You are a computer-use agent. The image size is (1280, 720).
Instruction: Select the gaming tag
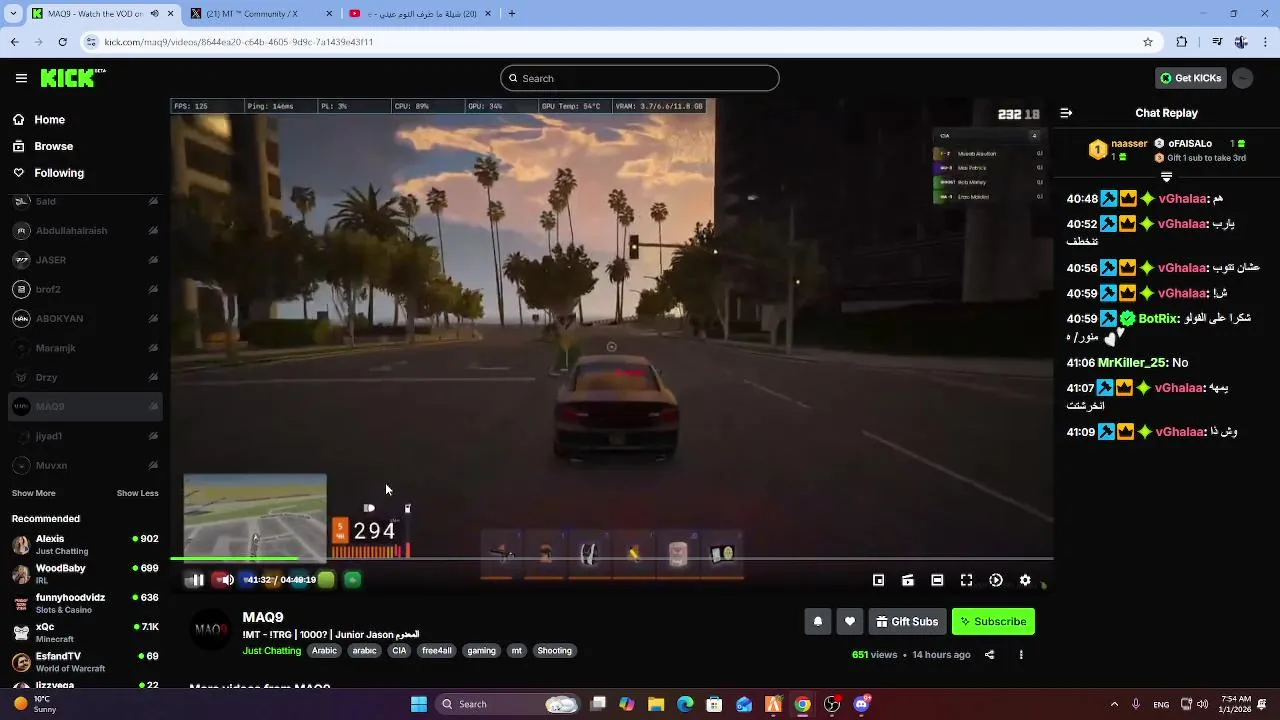(481, 651)
